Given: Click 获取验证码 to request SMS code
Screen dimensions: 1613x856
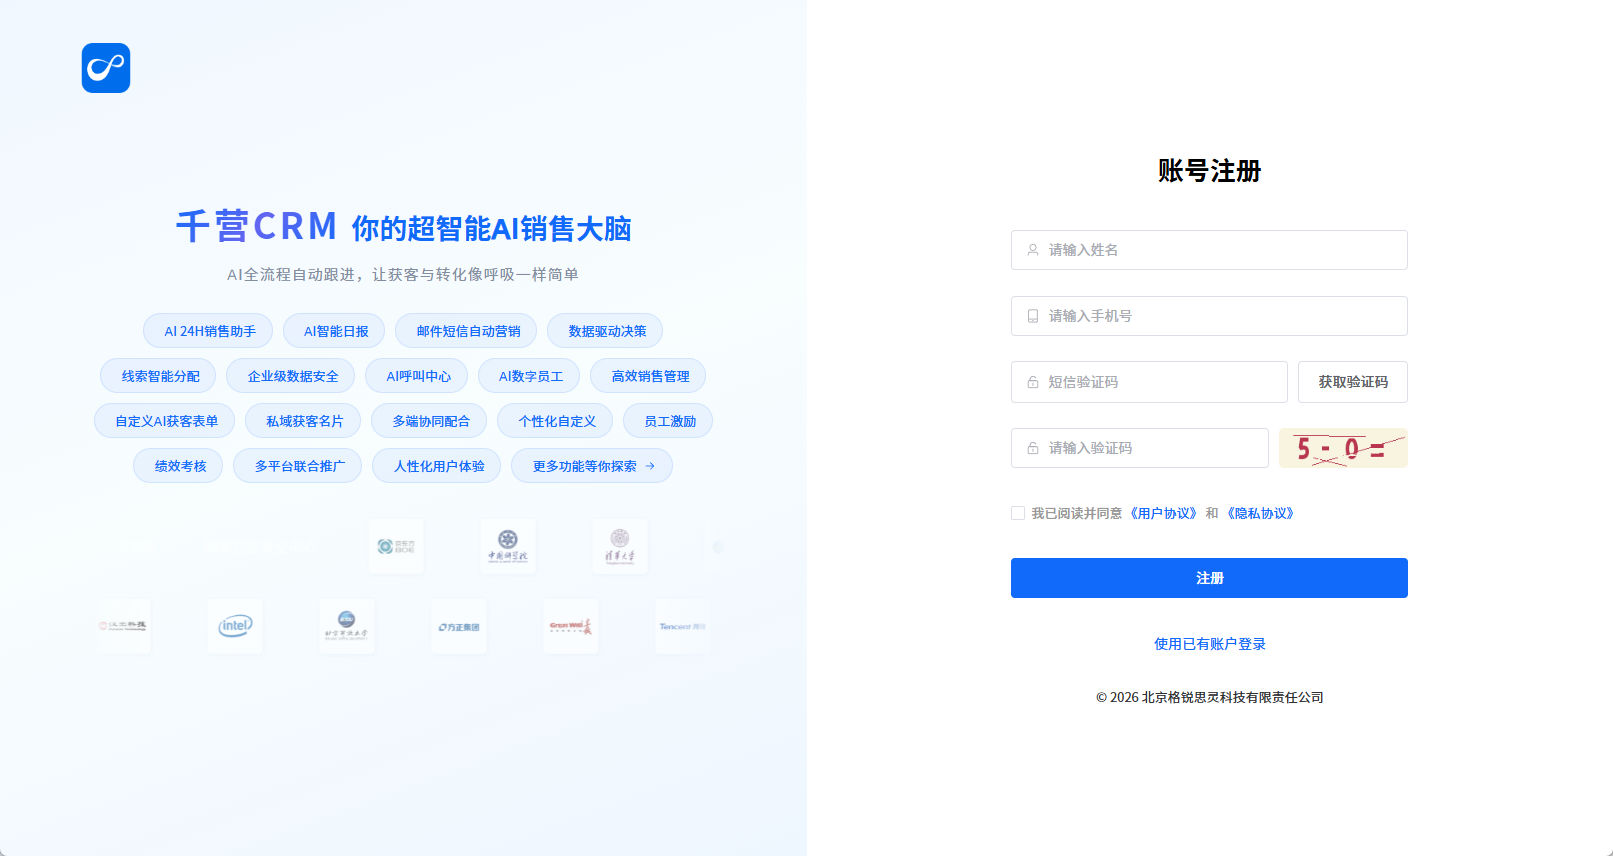Looking at the screenshot, I should point(1352,382).
